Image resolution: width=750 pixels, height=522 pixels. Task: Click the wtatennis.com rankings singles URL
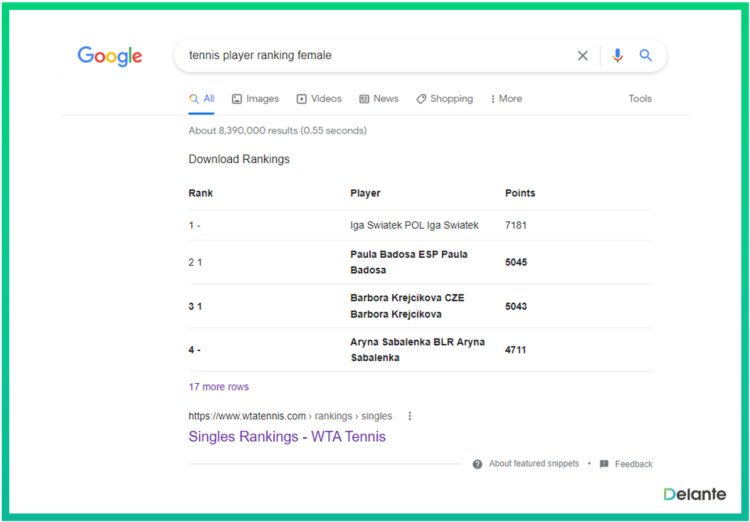click(290, 416)
